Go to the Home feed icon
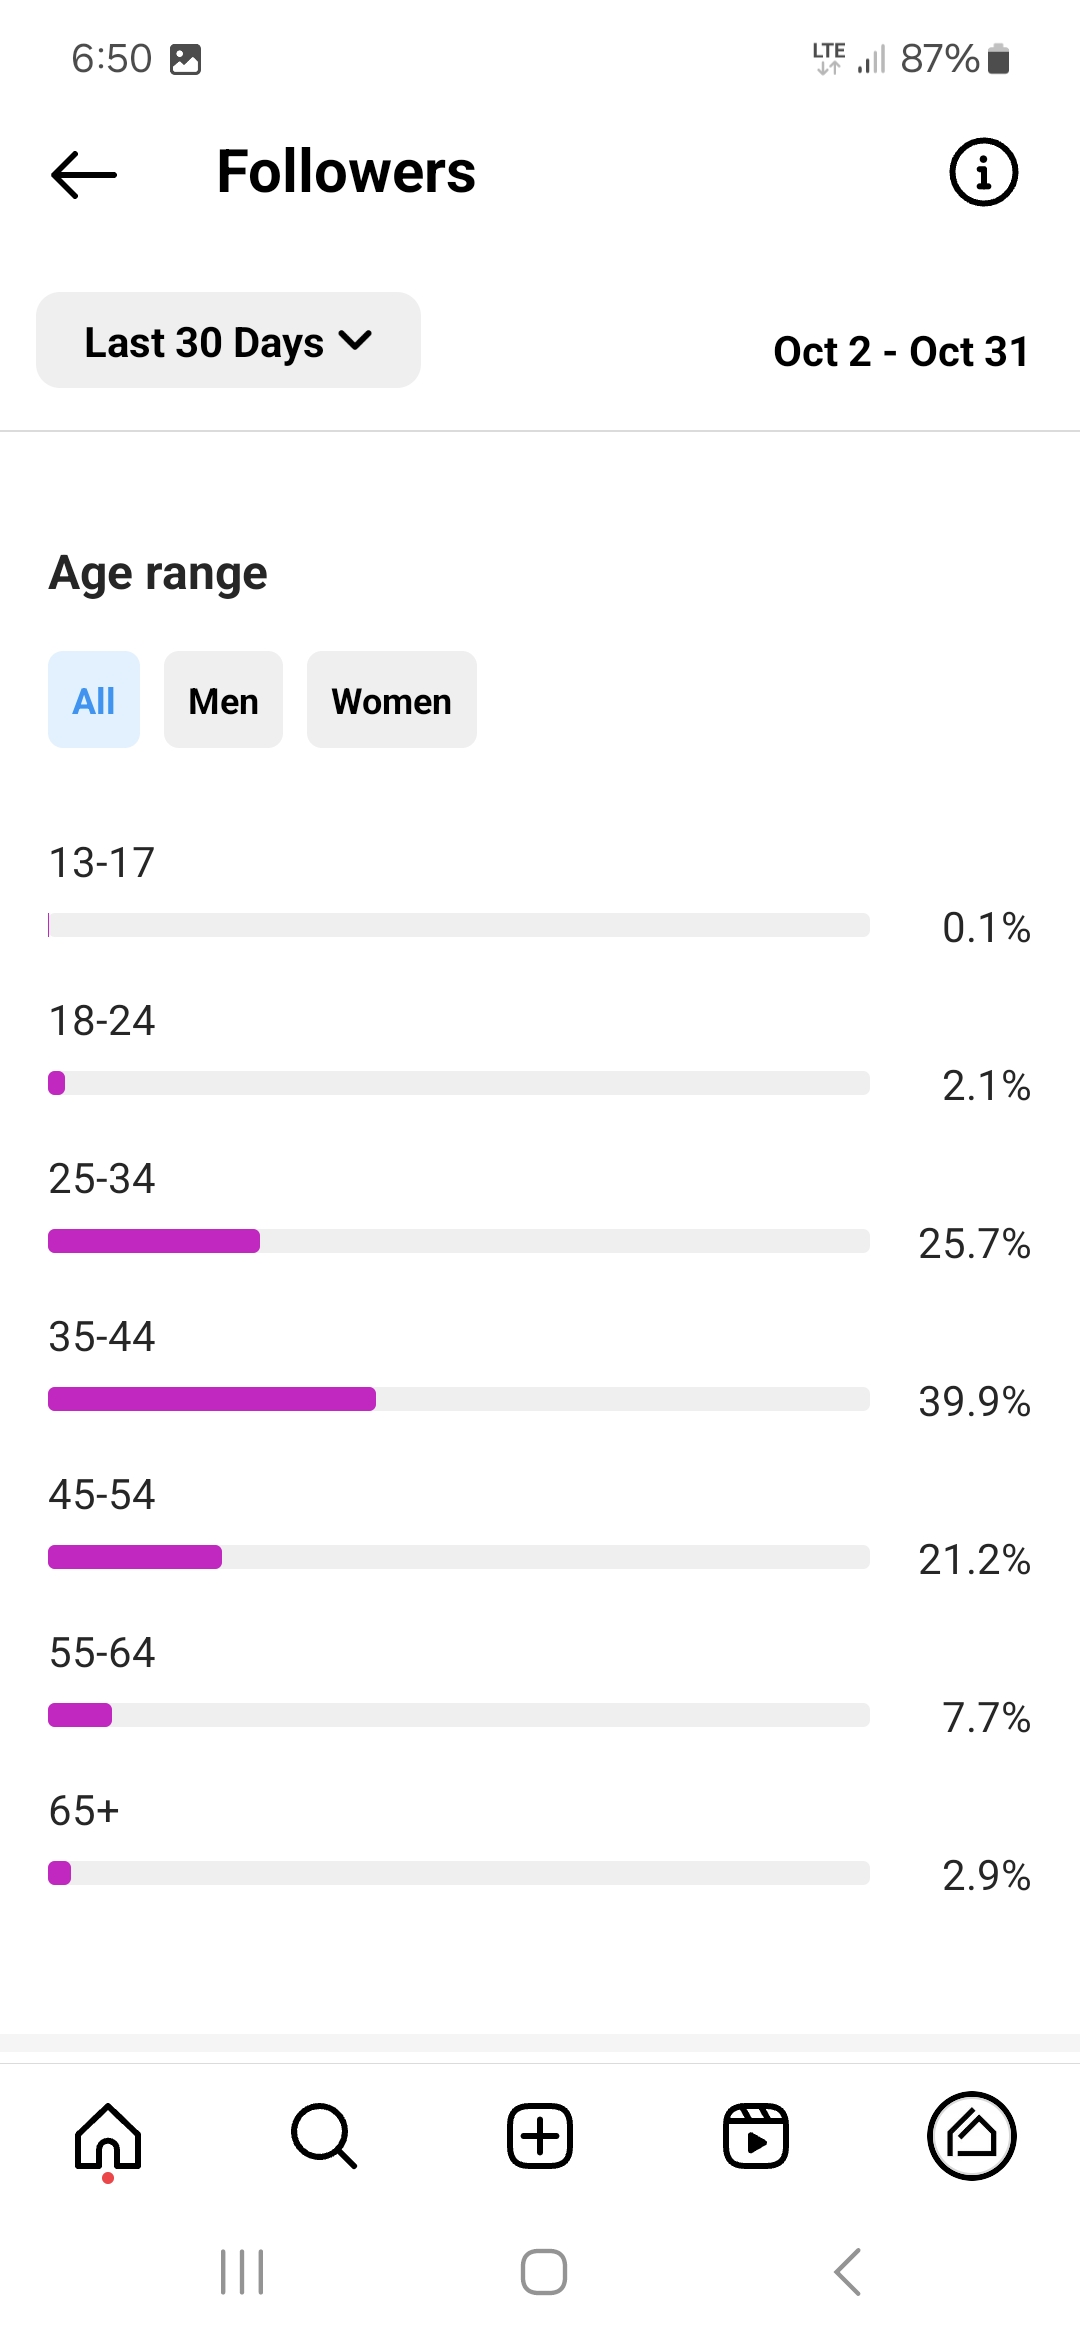 coord(108,2136)
